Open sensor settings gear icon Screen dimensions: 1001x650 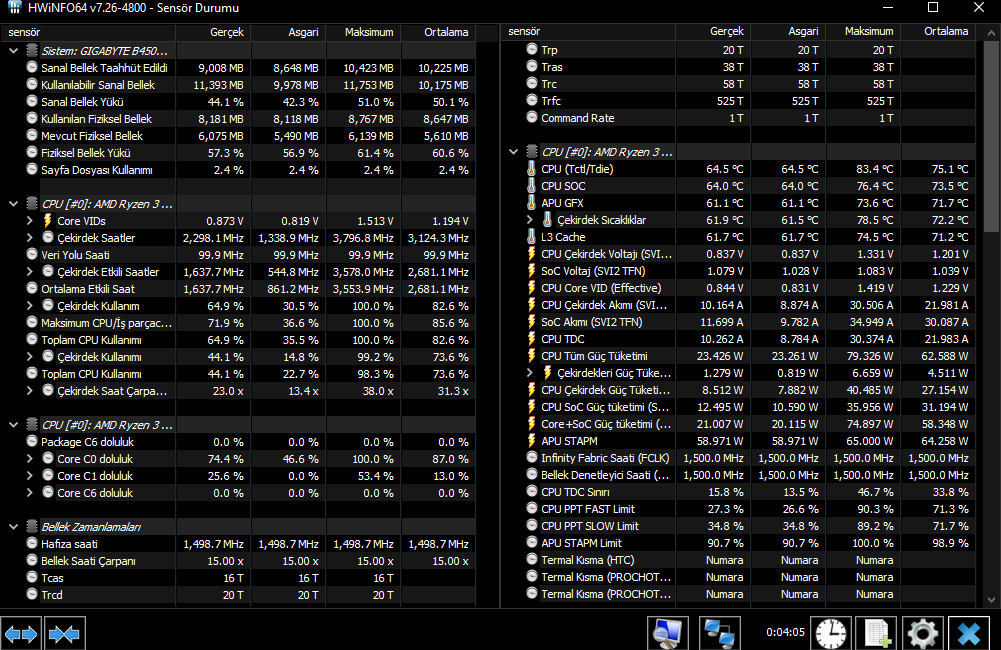[922, 633]
